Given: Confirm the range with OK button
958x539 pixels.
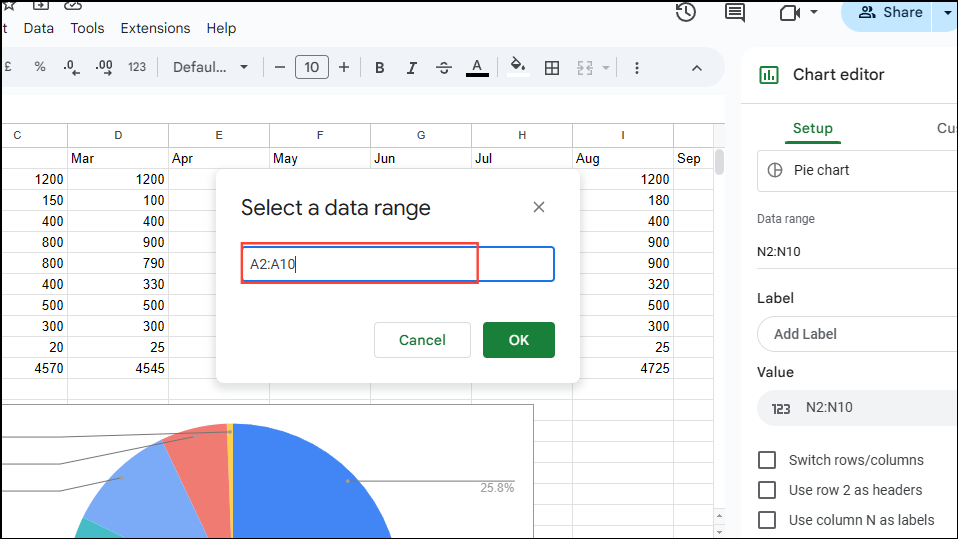Looking at the screenshot, I should coord(519,340).
